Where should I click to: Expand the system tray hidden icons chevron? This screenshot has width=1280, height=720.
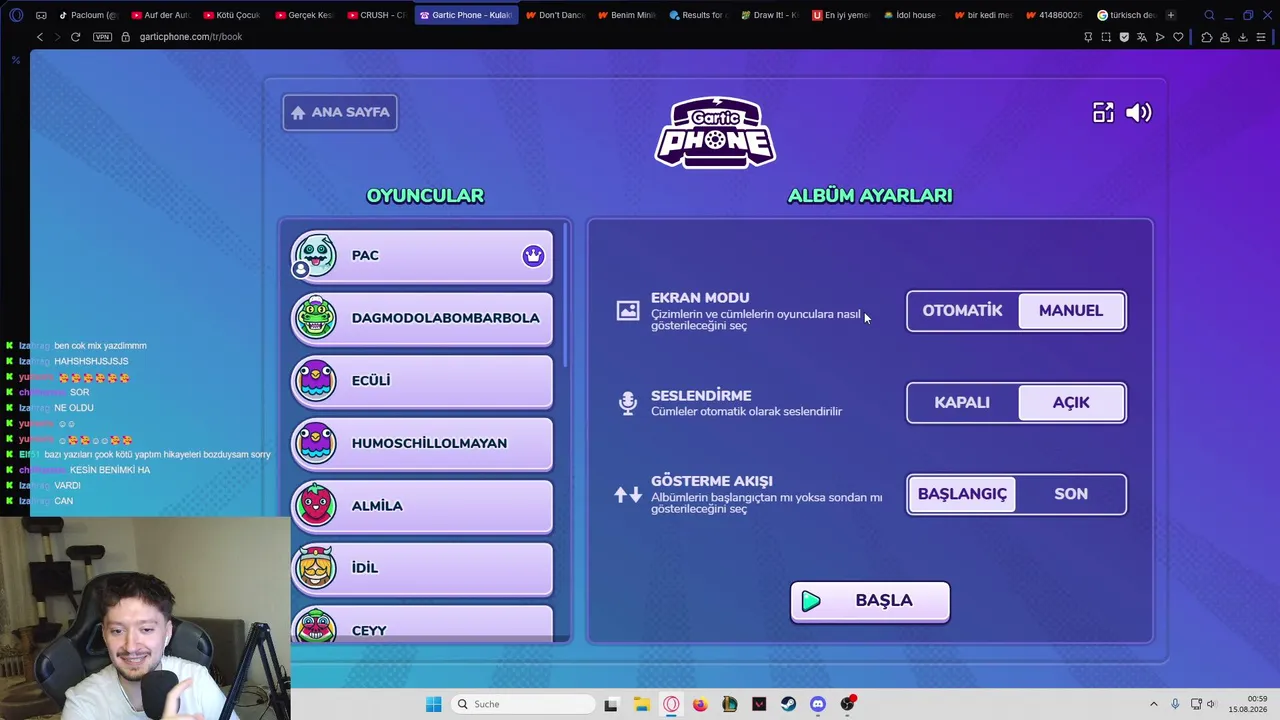pos(1153,704)
